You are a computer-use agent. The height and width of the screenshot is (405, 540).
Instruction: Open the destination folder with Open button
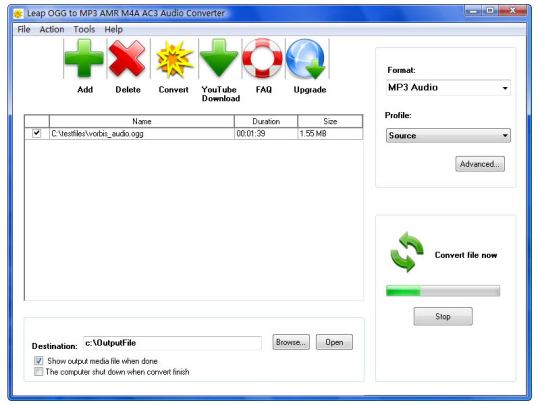coord(334,342)
